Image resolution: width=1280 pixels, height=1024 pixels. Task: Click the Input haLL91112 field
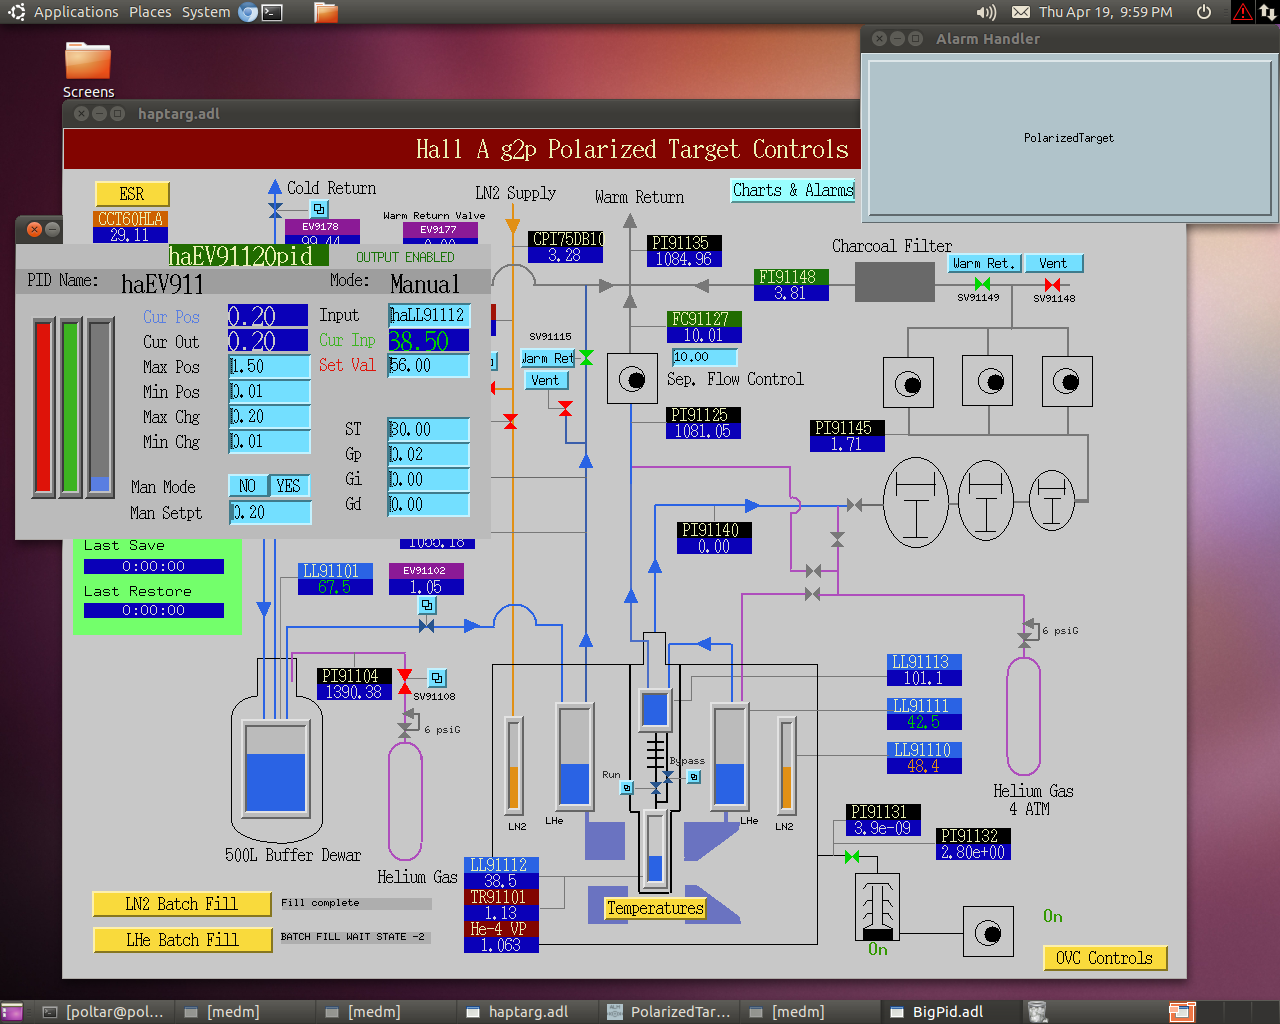(429, 315)
